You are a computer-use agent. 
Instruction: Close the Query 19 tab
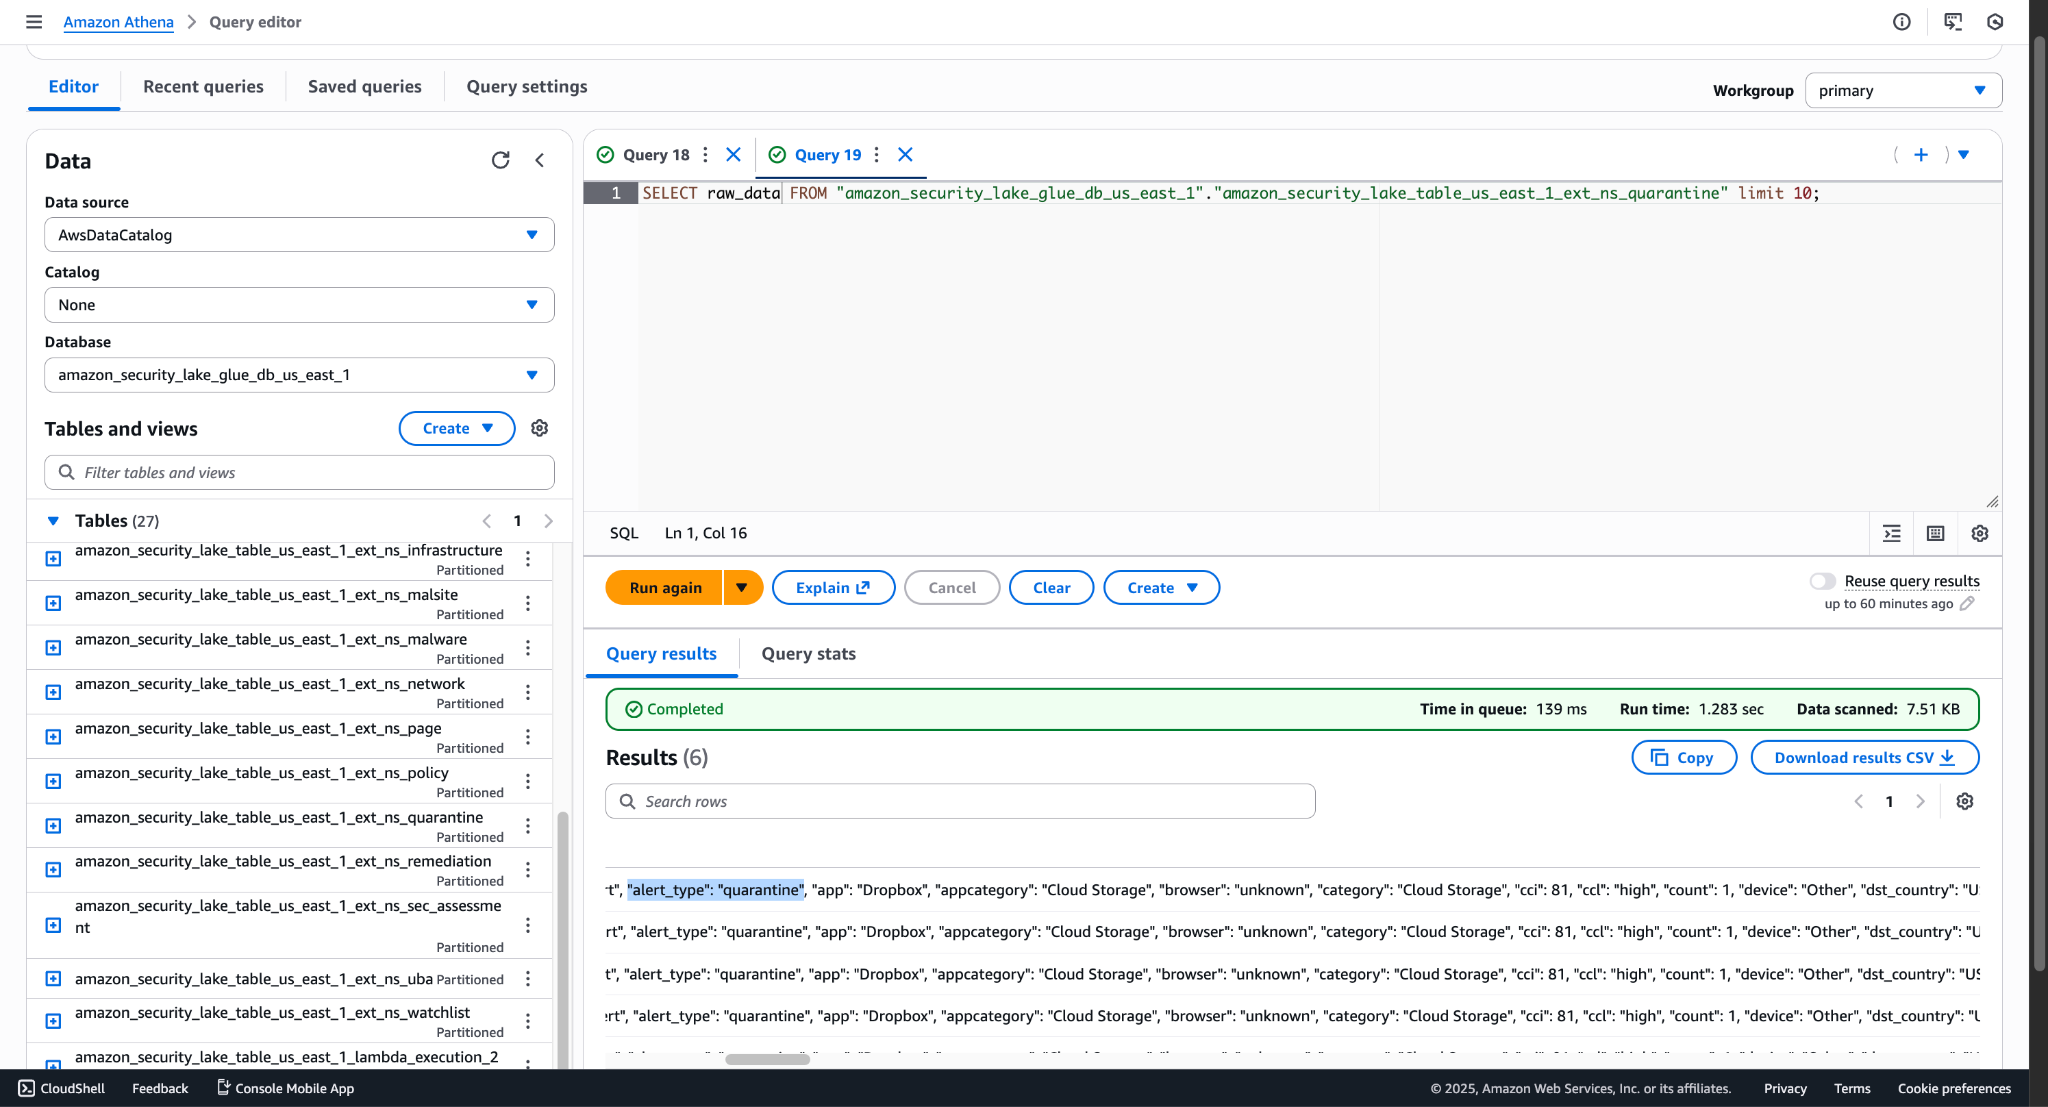[x=905, y=154]
